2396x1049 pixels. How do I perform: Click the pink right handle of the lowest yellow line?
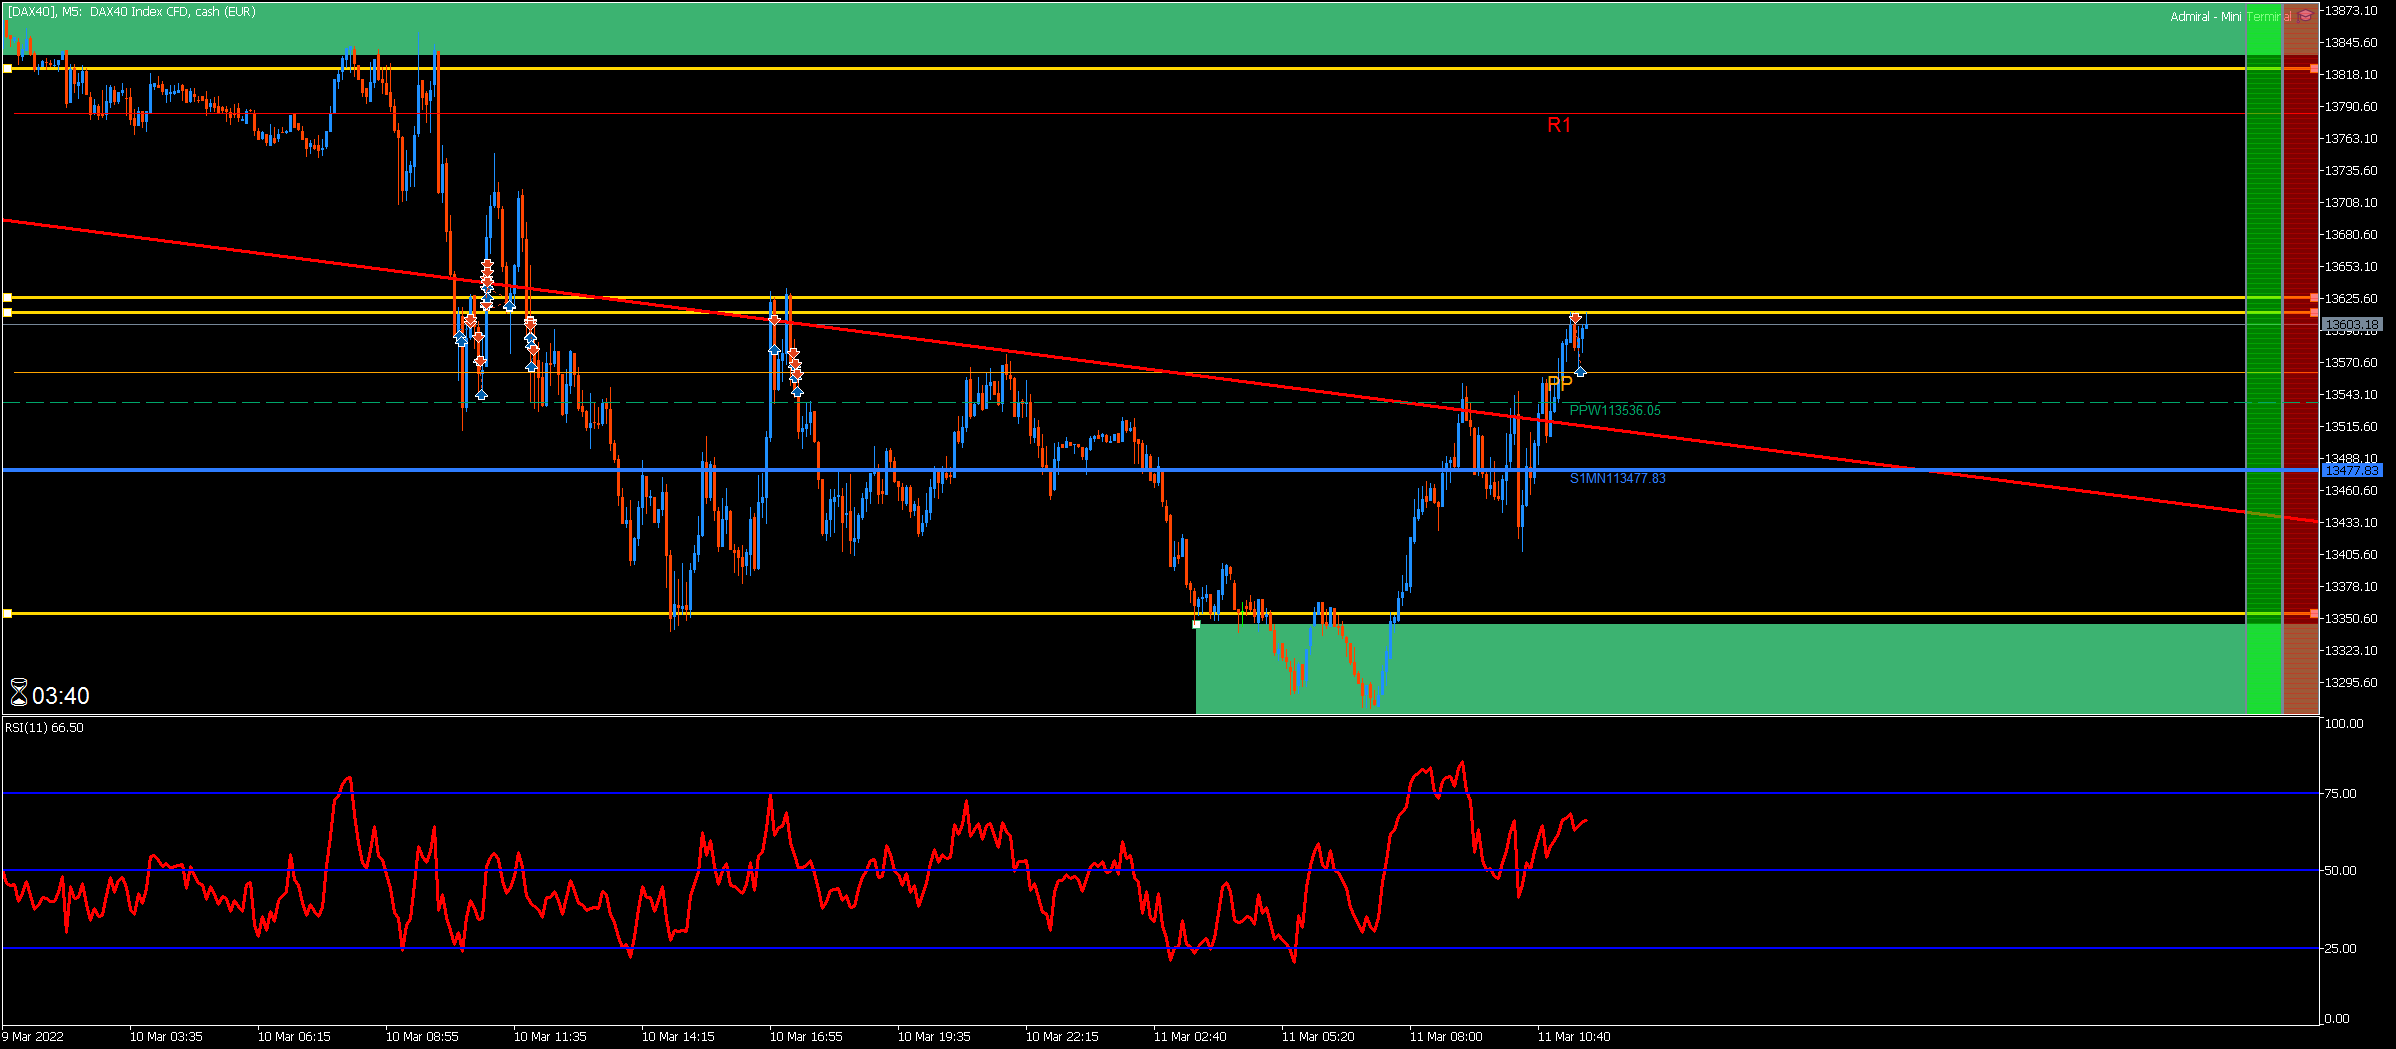coord(2314,613)
